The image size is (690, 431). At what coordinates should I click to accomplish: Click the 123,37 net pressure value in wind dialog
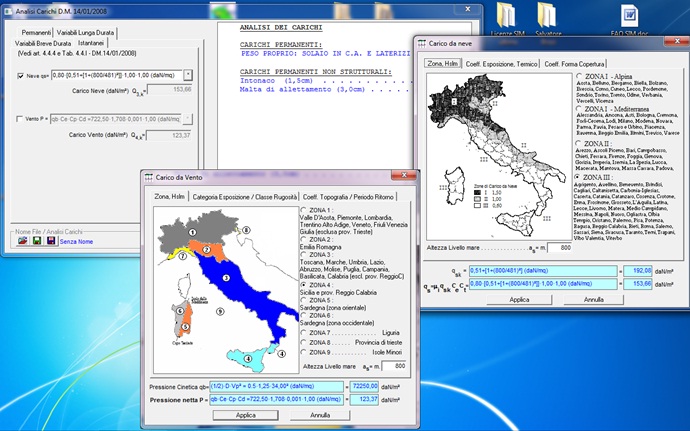364,399
